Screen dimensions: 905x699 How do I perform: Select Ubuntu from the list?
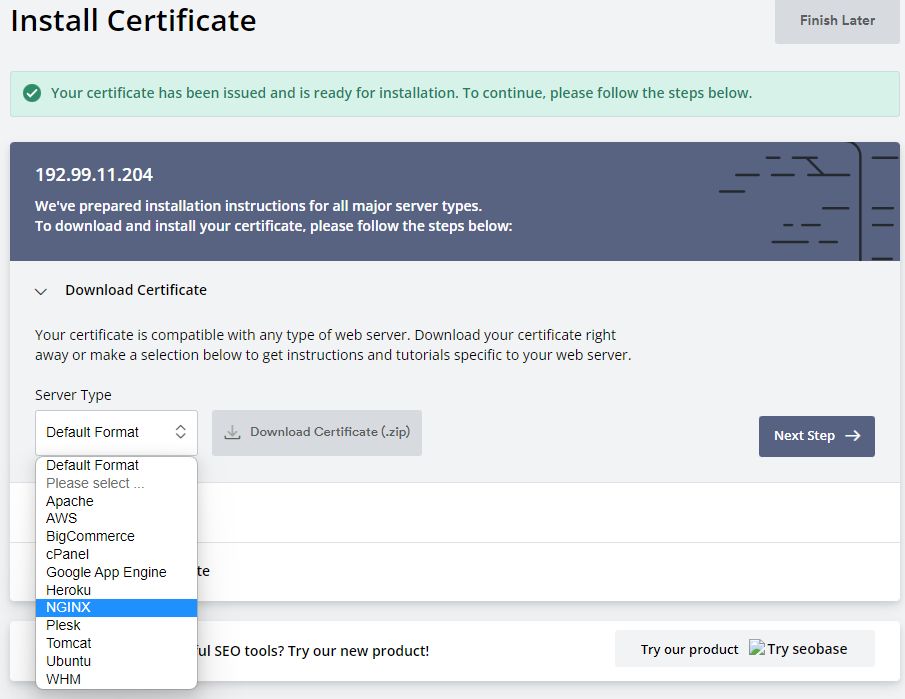117,661
